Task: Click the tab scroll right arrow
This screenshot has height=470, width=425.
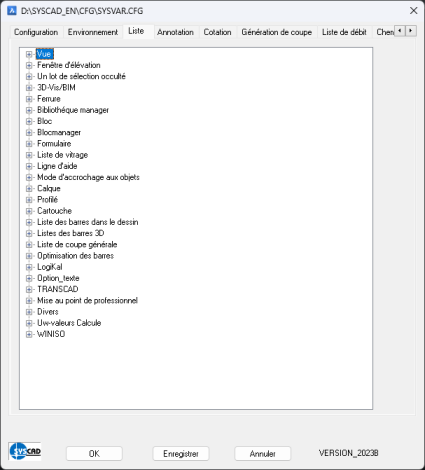Action: coord(411,31)
